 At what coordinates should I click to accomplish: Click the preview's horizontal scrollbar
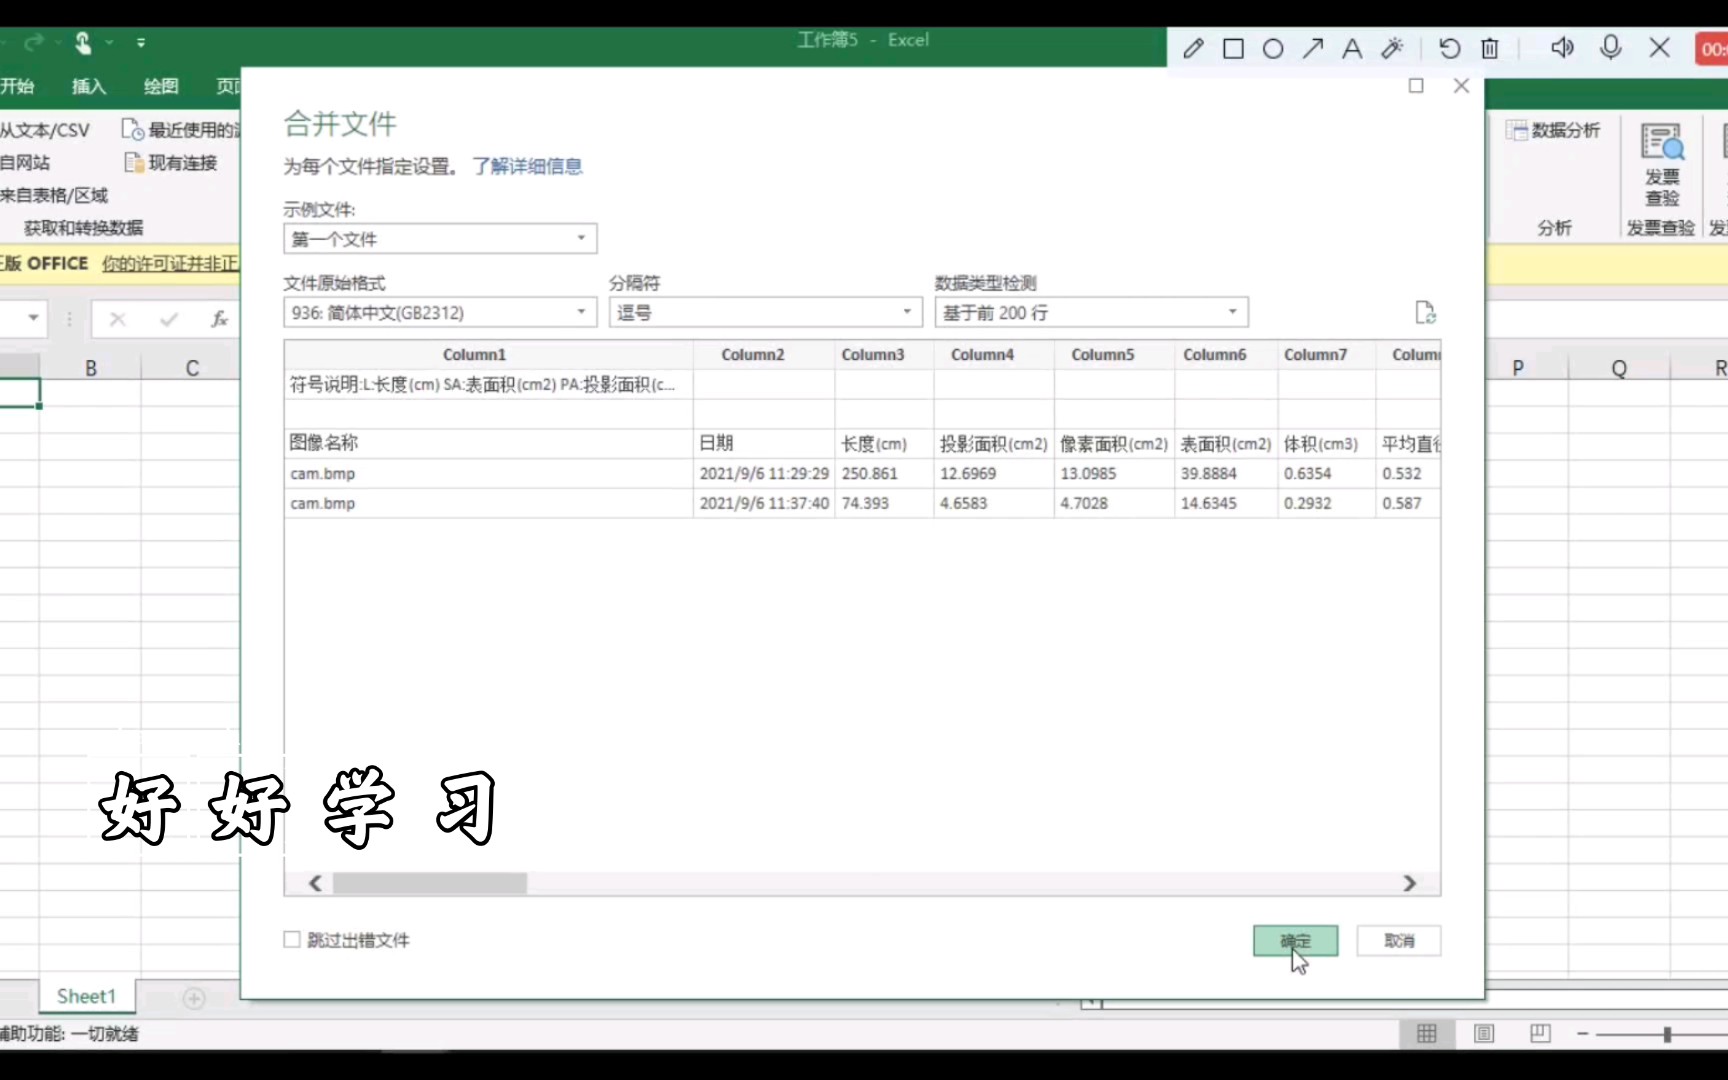pyautogui.click(x=428, y=884)
